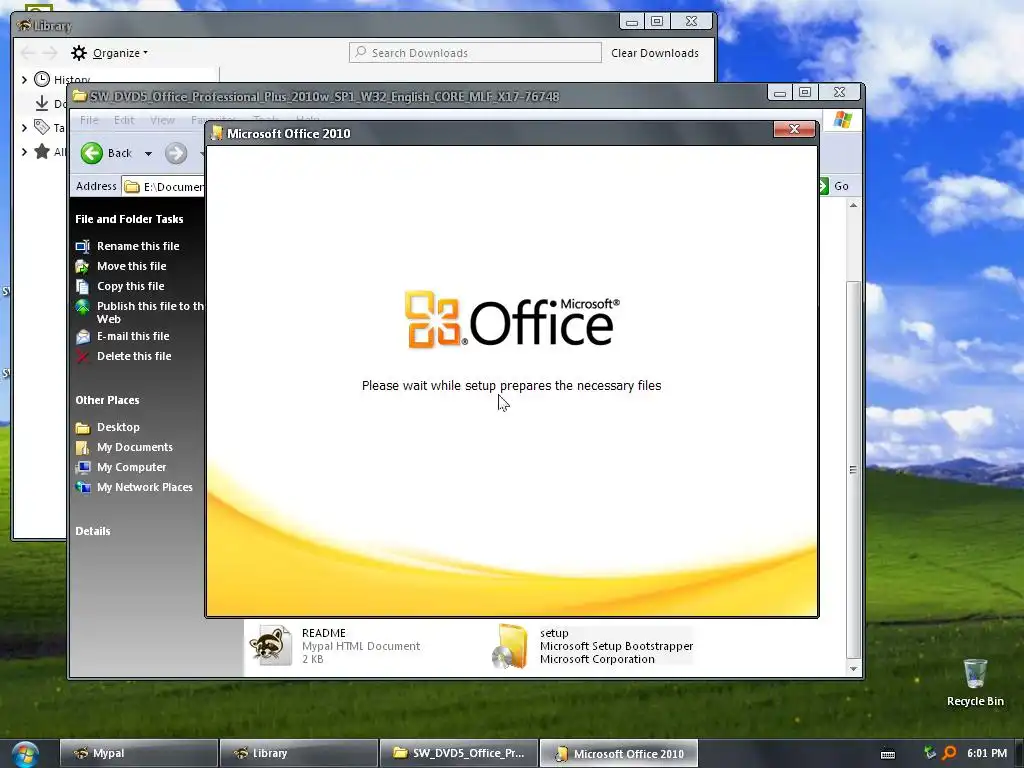This screenshot has width=1024, height=768.
Task: Click the 'Mypal HTML Document' text
Action: 361,646
